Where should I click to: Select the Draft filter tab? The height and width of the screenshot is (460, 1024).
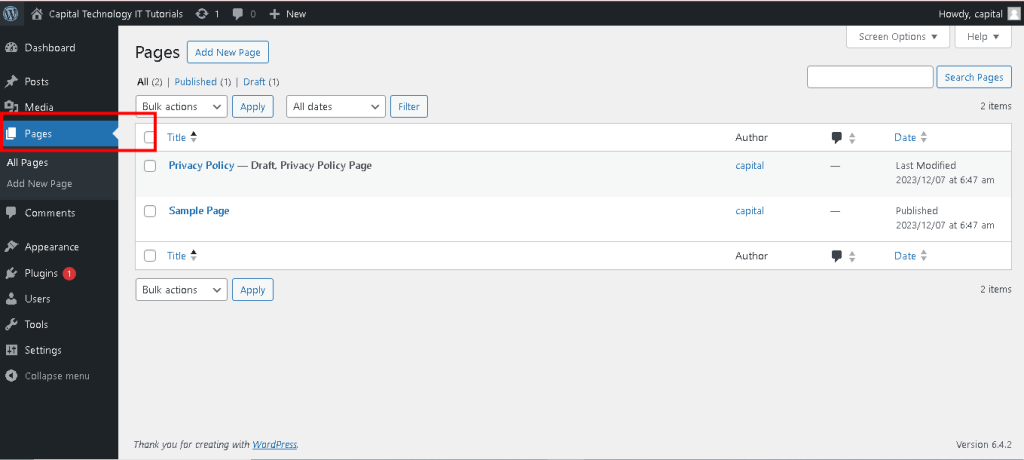(x=254, y=82)
